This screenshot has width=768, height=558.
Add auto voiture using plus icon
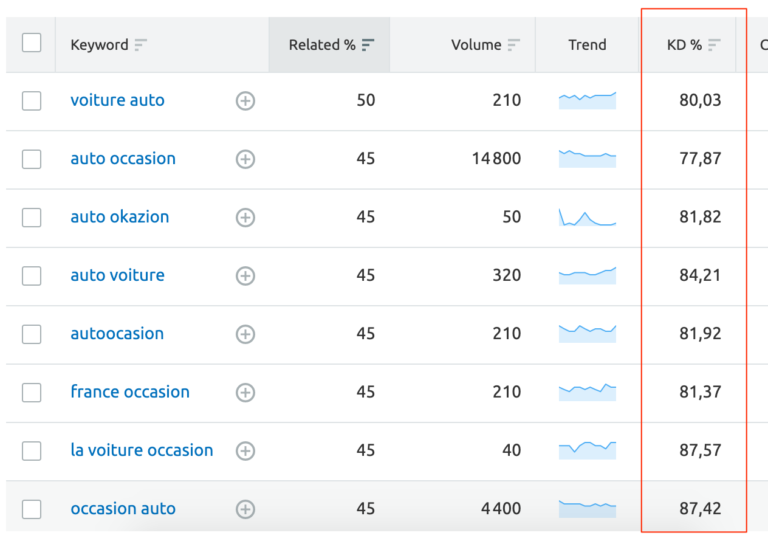tap(245, 276)
